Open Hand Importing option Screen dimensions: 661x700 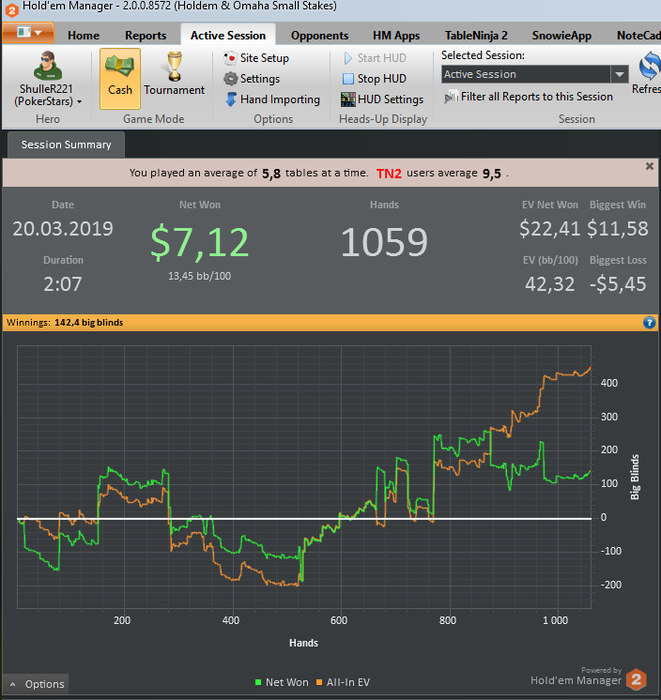pos(272,99)
